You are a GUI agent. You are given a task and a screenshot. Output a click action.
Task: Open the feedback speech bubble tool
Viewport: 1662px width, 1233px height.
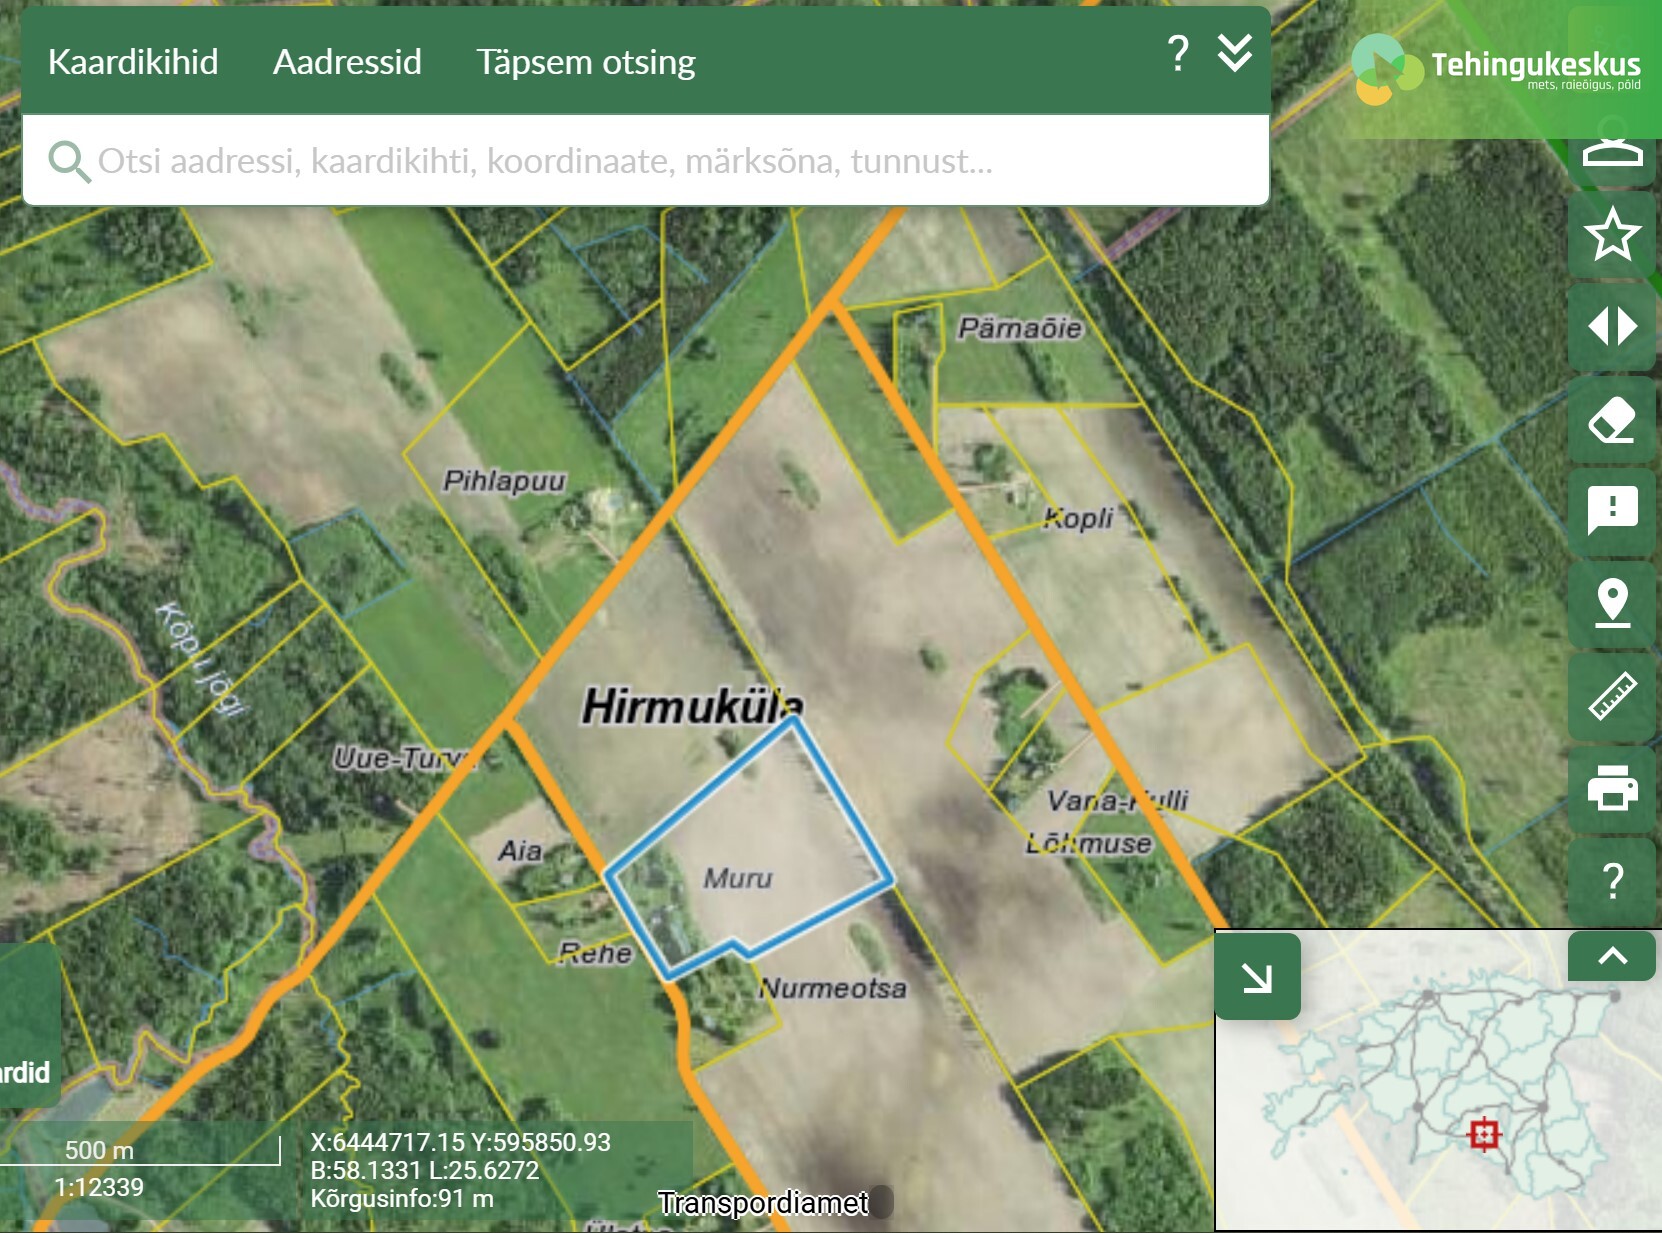1611,511
